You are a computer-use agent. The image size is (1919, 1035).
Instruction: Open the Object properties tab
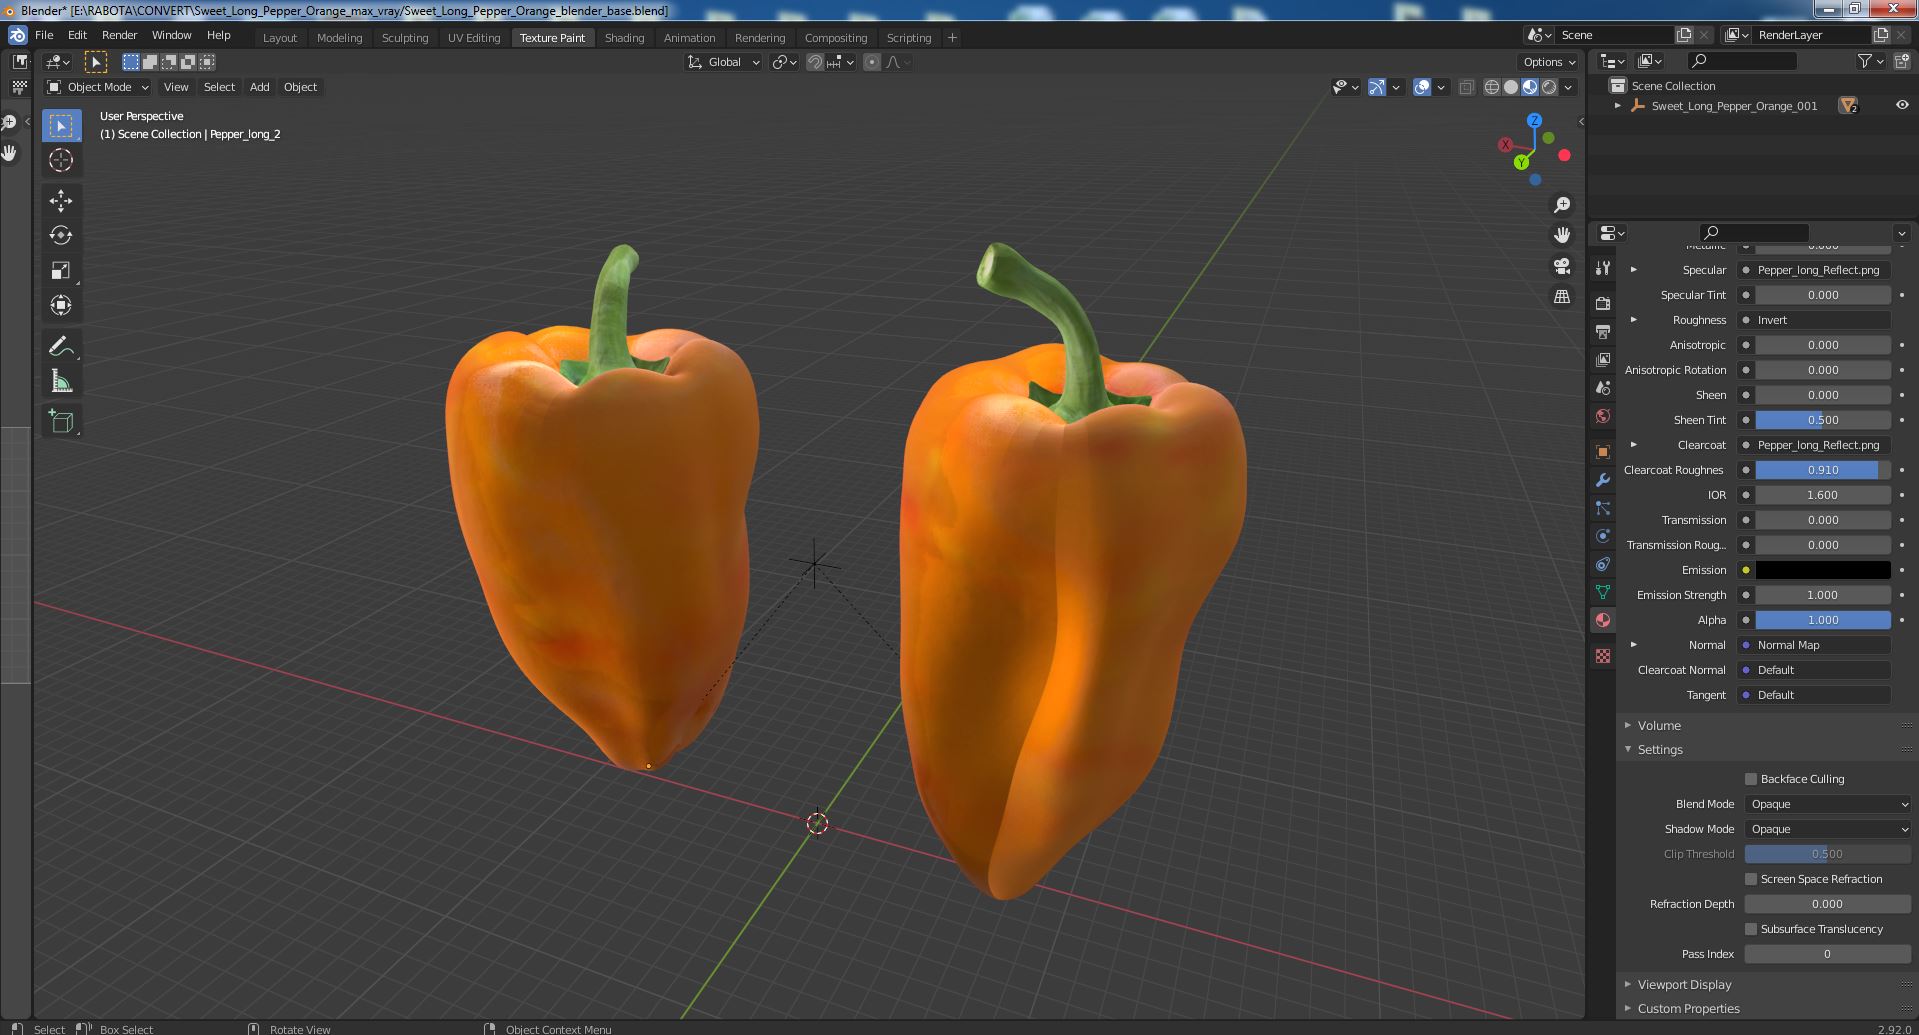pos(1603,452)
